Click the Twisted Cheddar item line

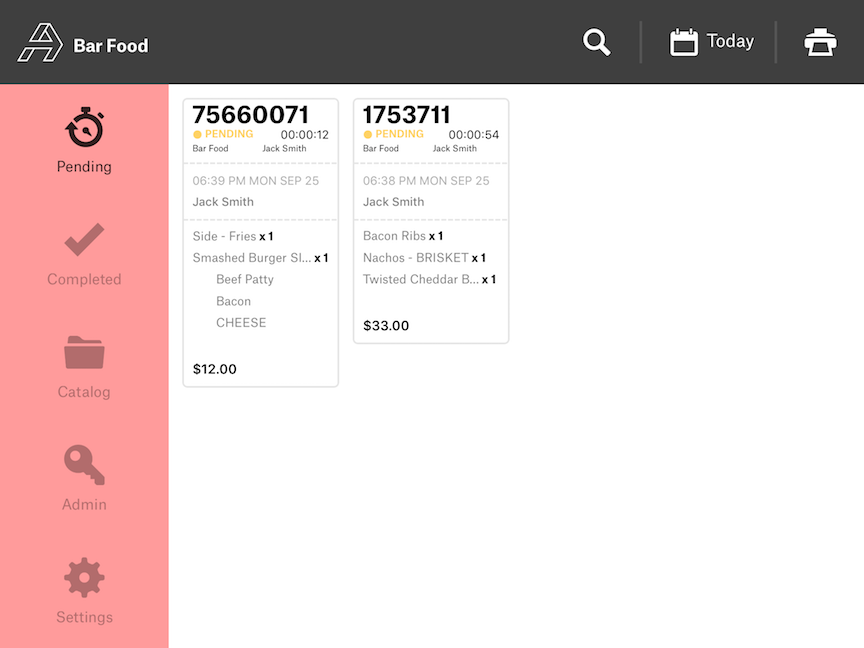(x=422, y=280)
